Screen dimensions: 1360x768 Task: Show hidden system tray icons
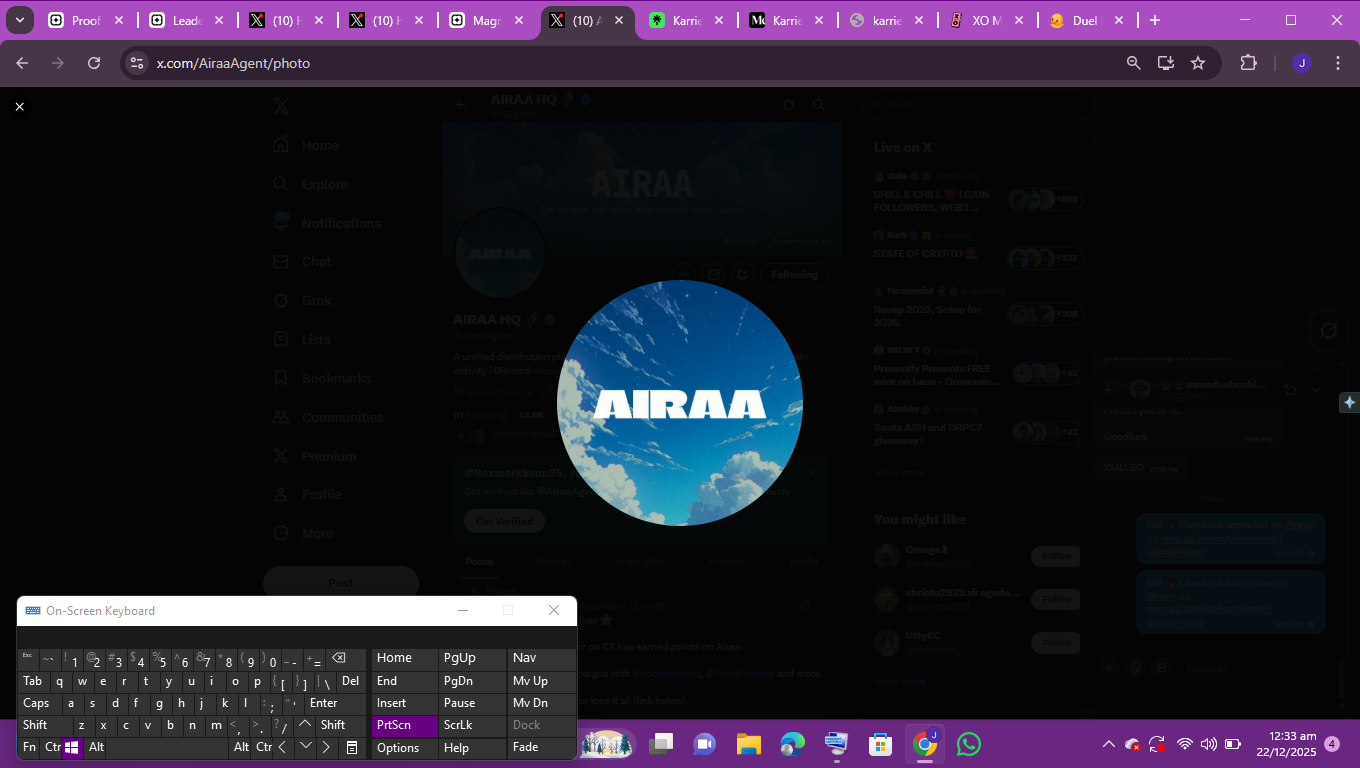click(1108, 744)
